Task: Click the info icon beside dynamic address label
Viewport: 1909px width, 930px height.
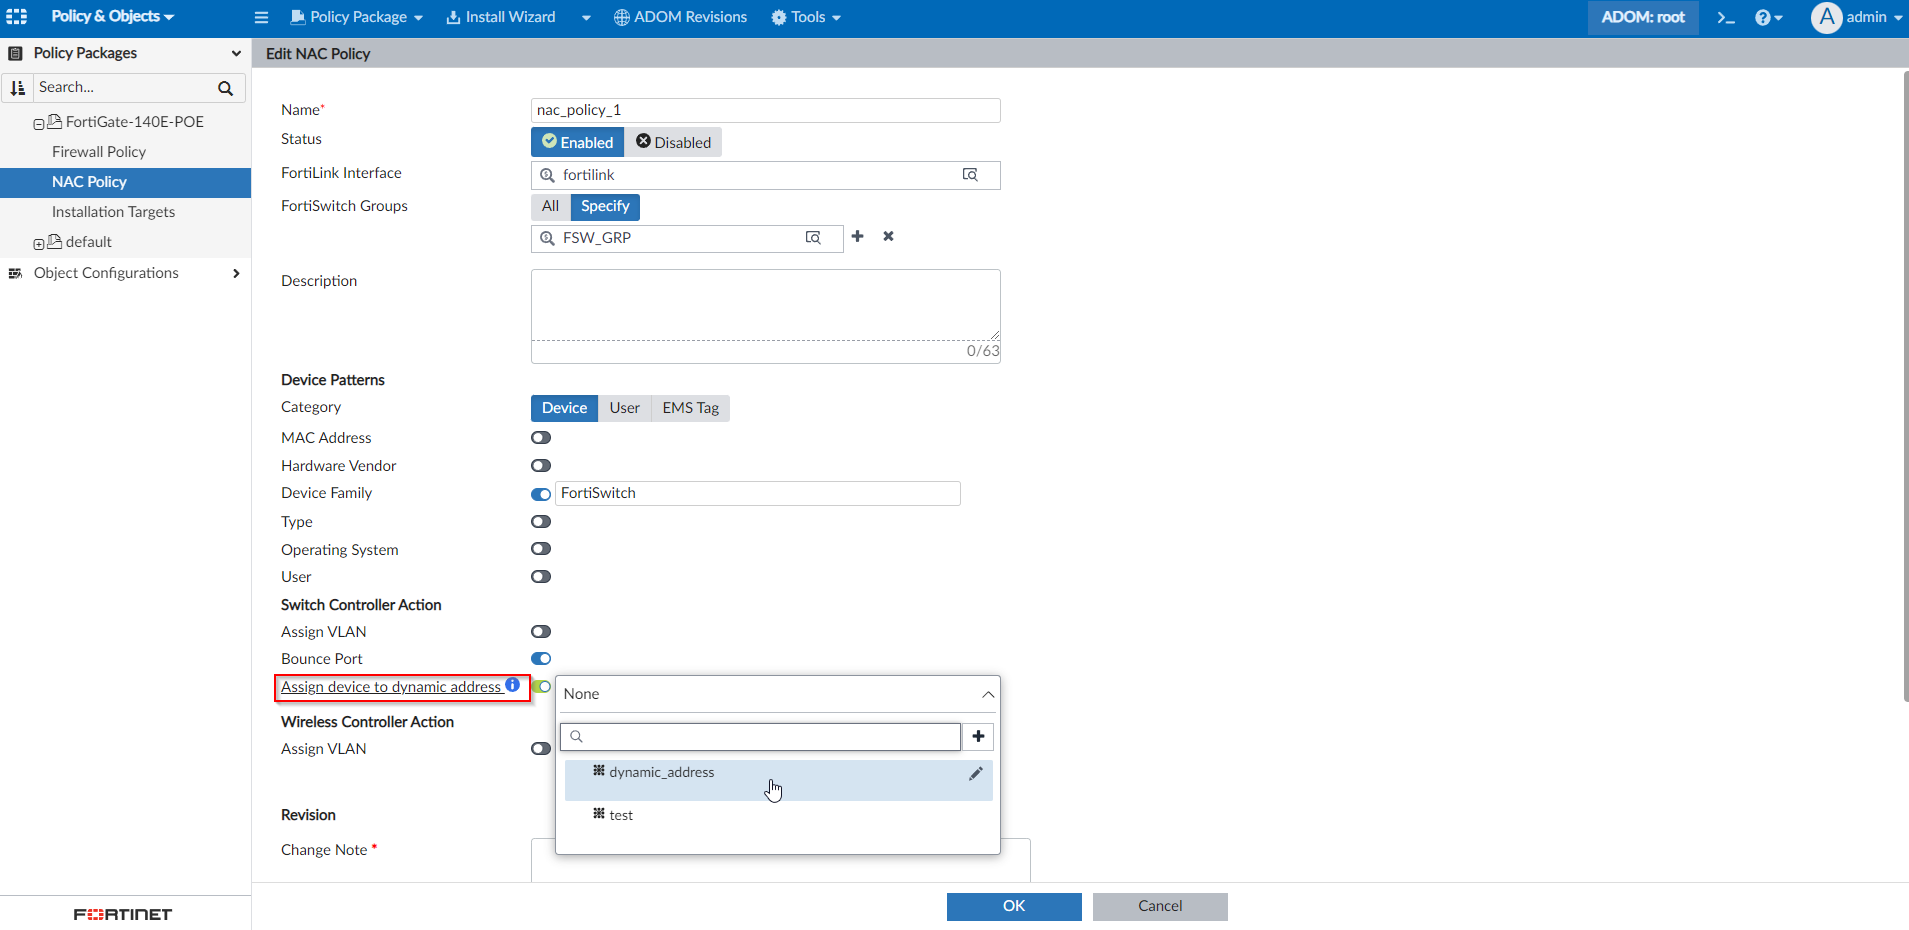Action: click(513, 685)
